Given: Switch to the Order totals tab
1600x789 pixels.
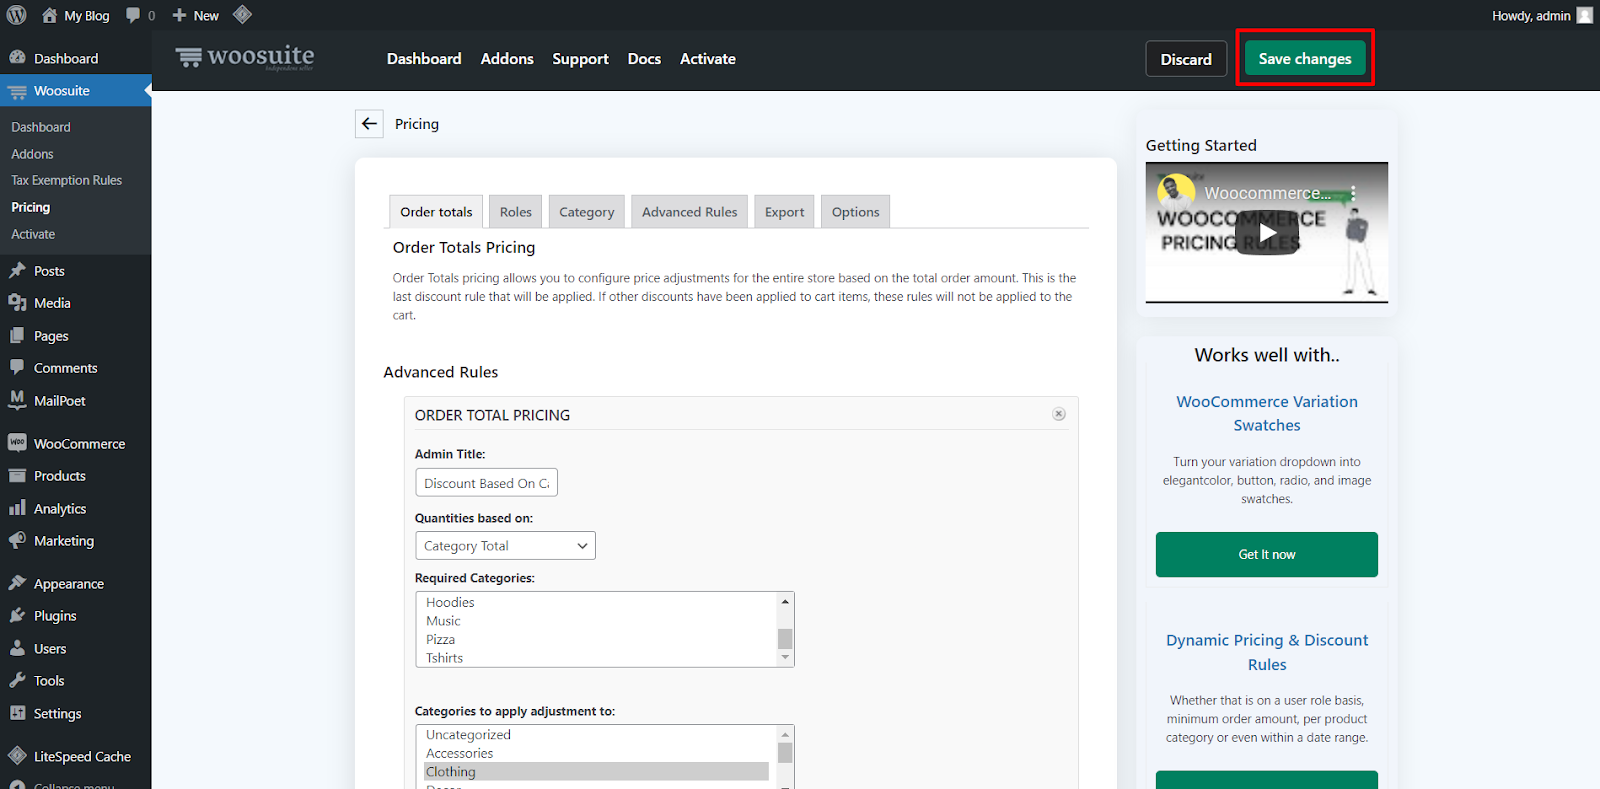Looking at the screenshot, I should tap(436, 212).
